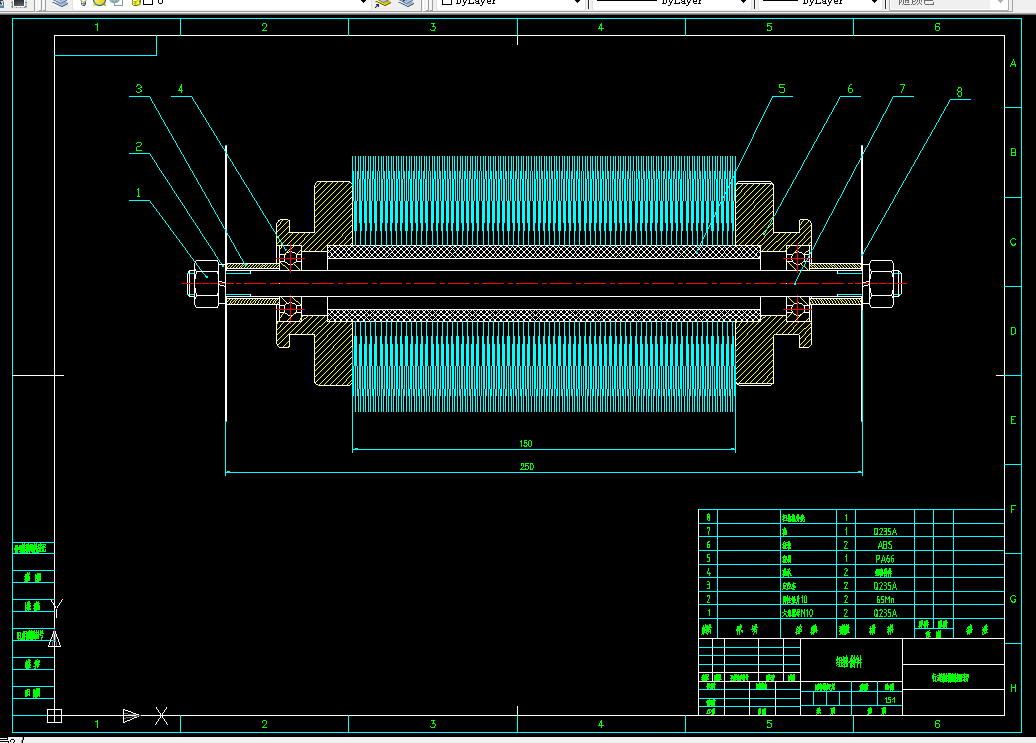The image size is (1036, 743).
Task: Toggle layer 0 padlock lock state
Action: point(136,2)
